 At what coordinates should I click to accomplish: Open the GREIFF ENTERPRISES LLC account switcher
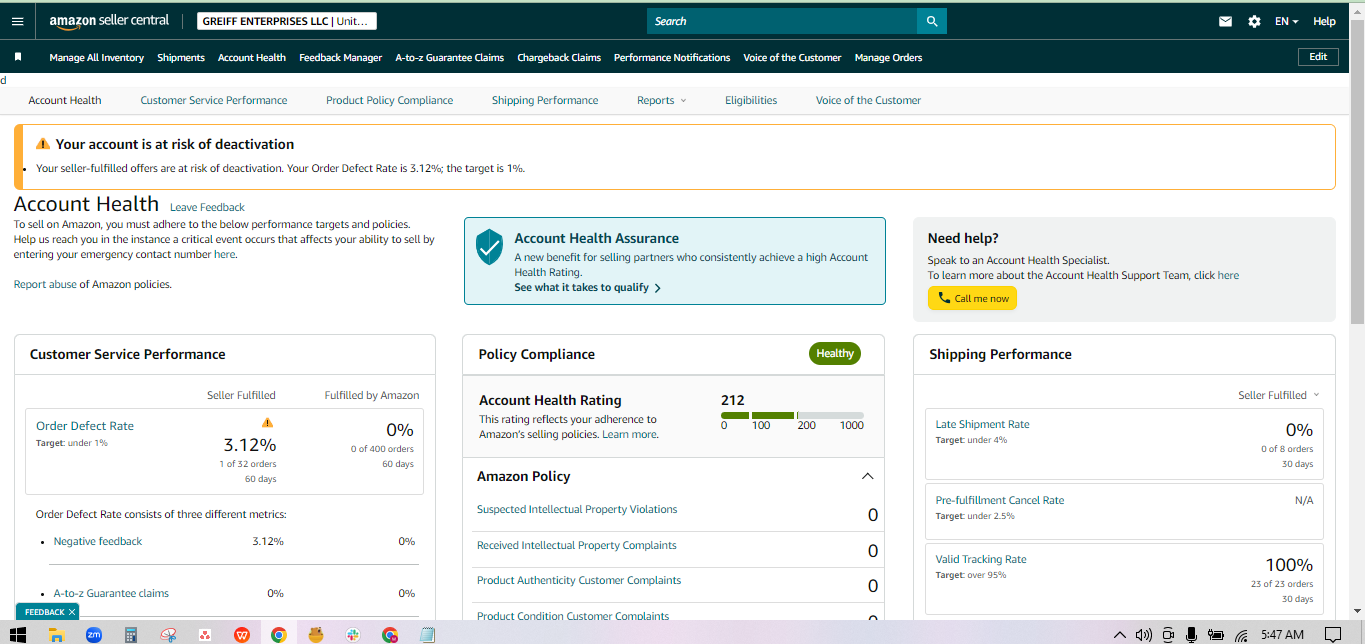pyautogui.click(x=286, y=21)
